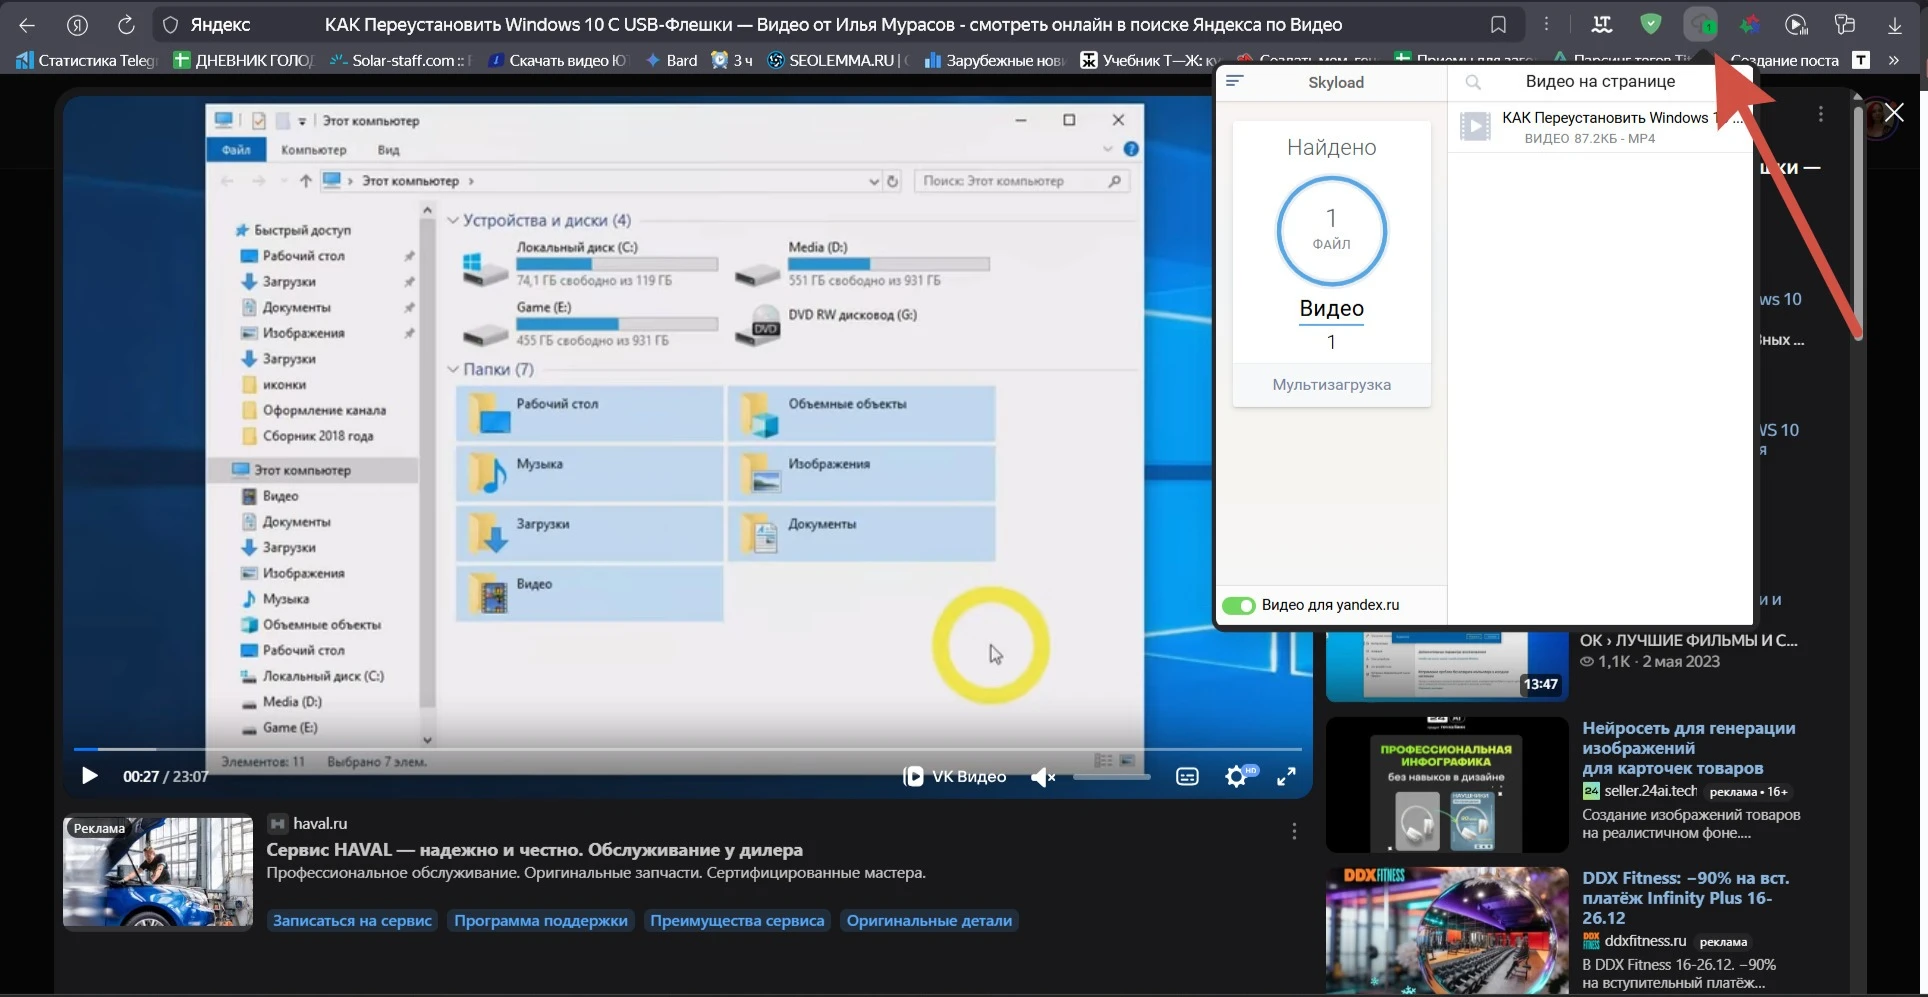Reload the current page
The image size is (1928, 997).
point(126,25)
